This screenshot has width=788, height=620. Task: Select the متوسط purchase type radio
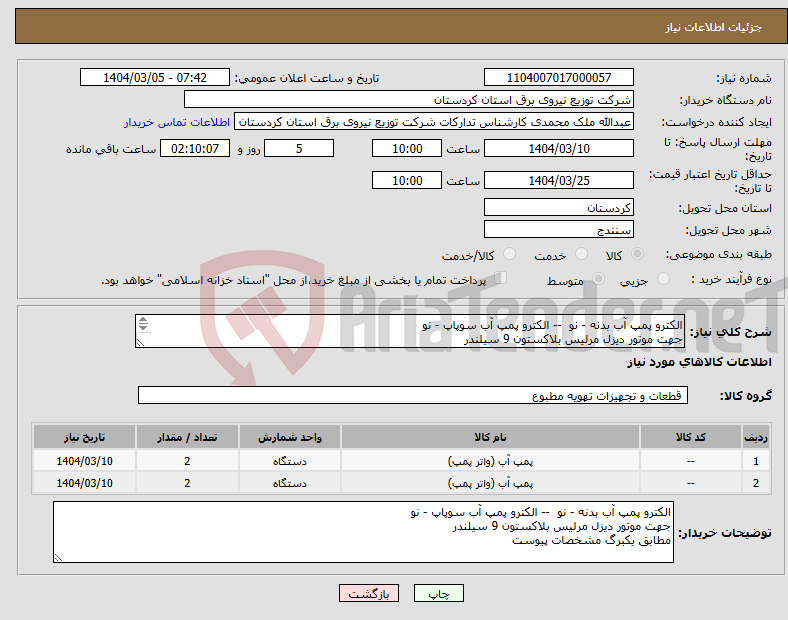tap(598, 279)
